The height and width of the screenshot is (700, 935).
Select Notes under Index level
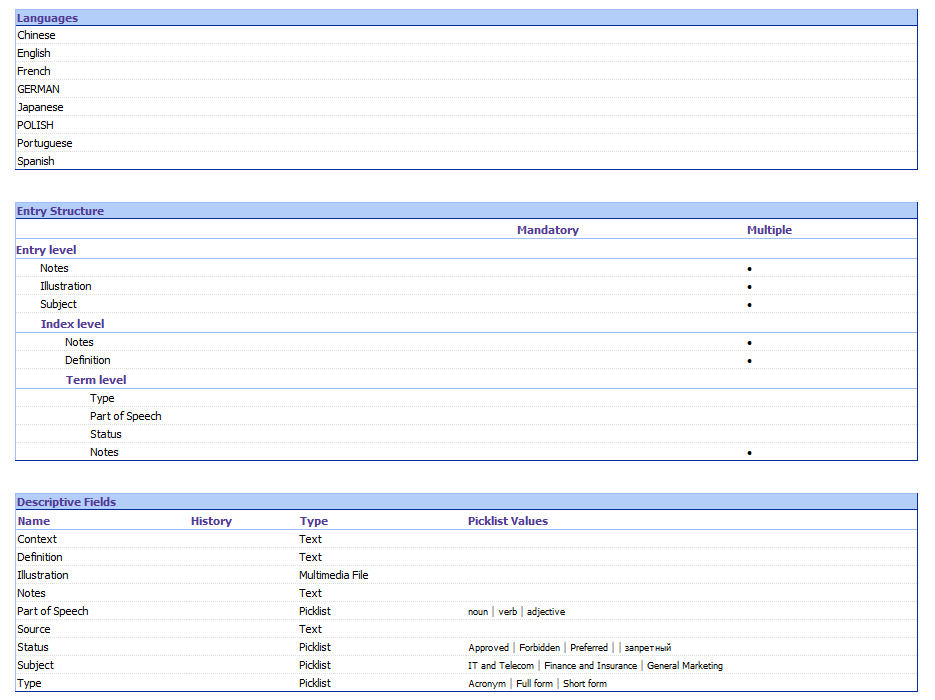point(79,342)
